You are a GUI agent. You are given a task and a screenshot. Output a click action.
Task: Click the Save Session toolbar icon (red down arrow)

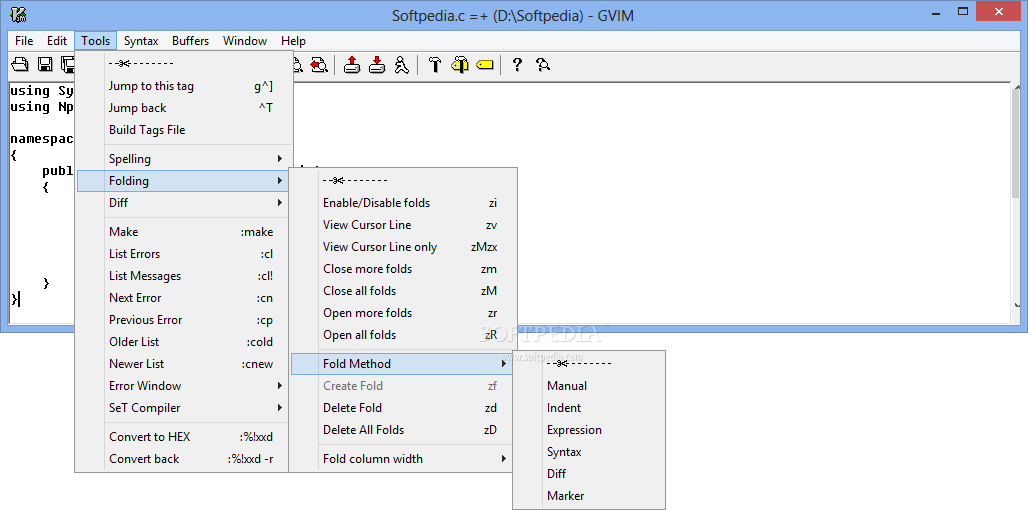377,64
